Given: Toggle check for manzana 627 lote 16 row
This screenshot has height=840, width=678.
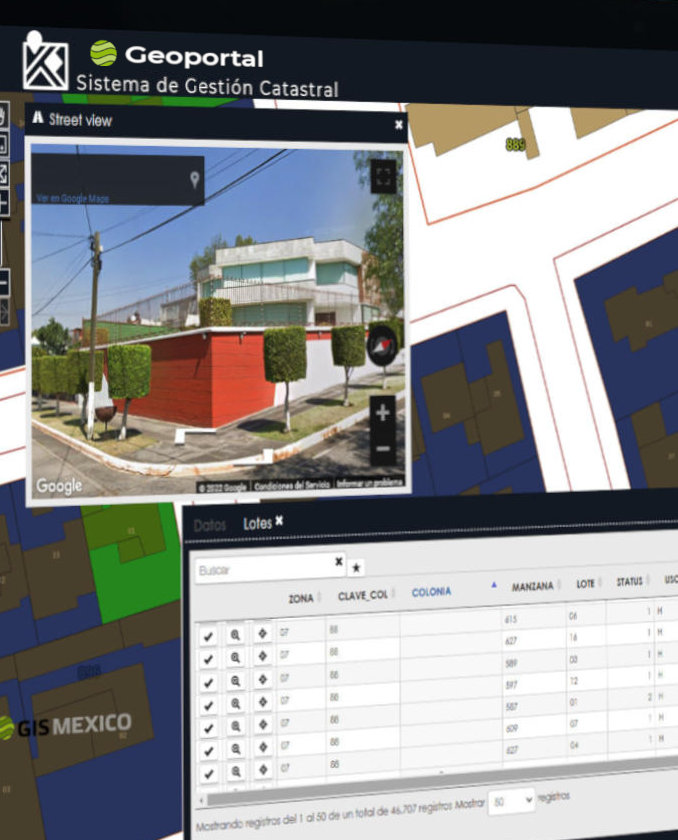Looking at the screenshot, I should pos(208,659).
